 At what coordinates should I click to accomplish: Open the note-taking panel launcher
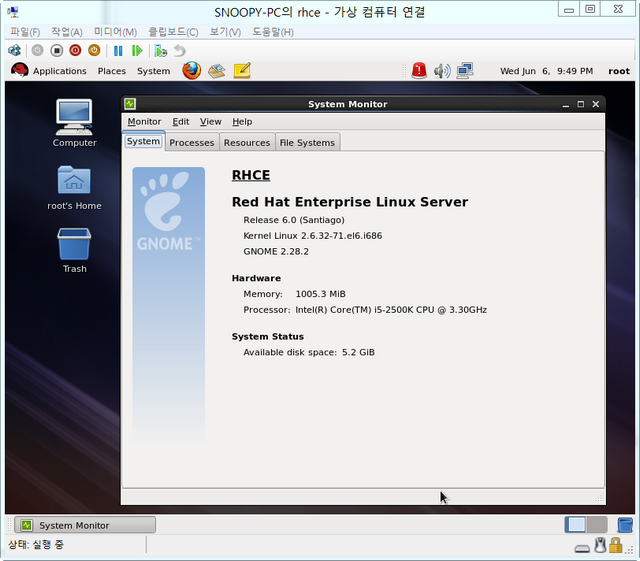click(242, 71)
